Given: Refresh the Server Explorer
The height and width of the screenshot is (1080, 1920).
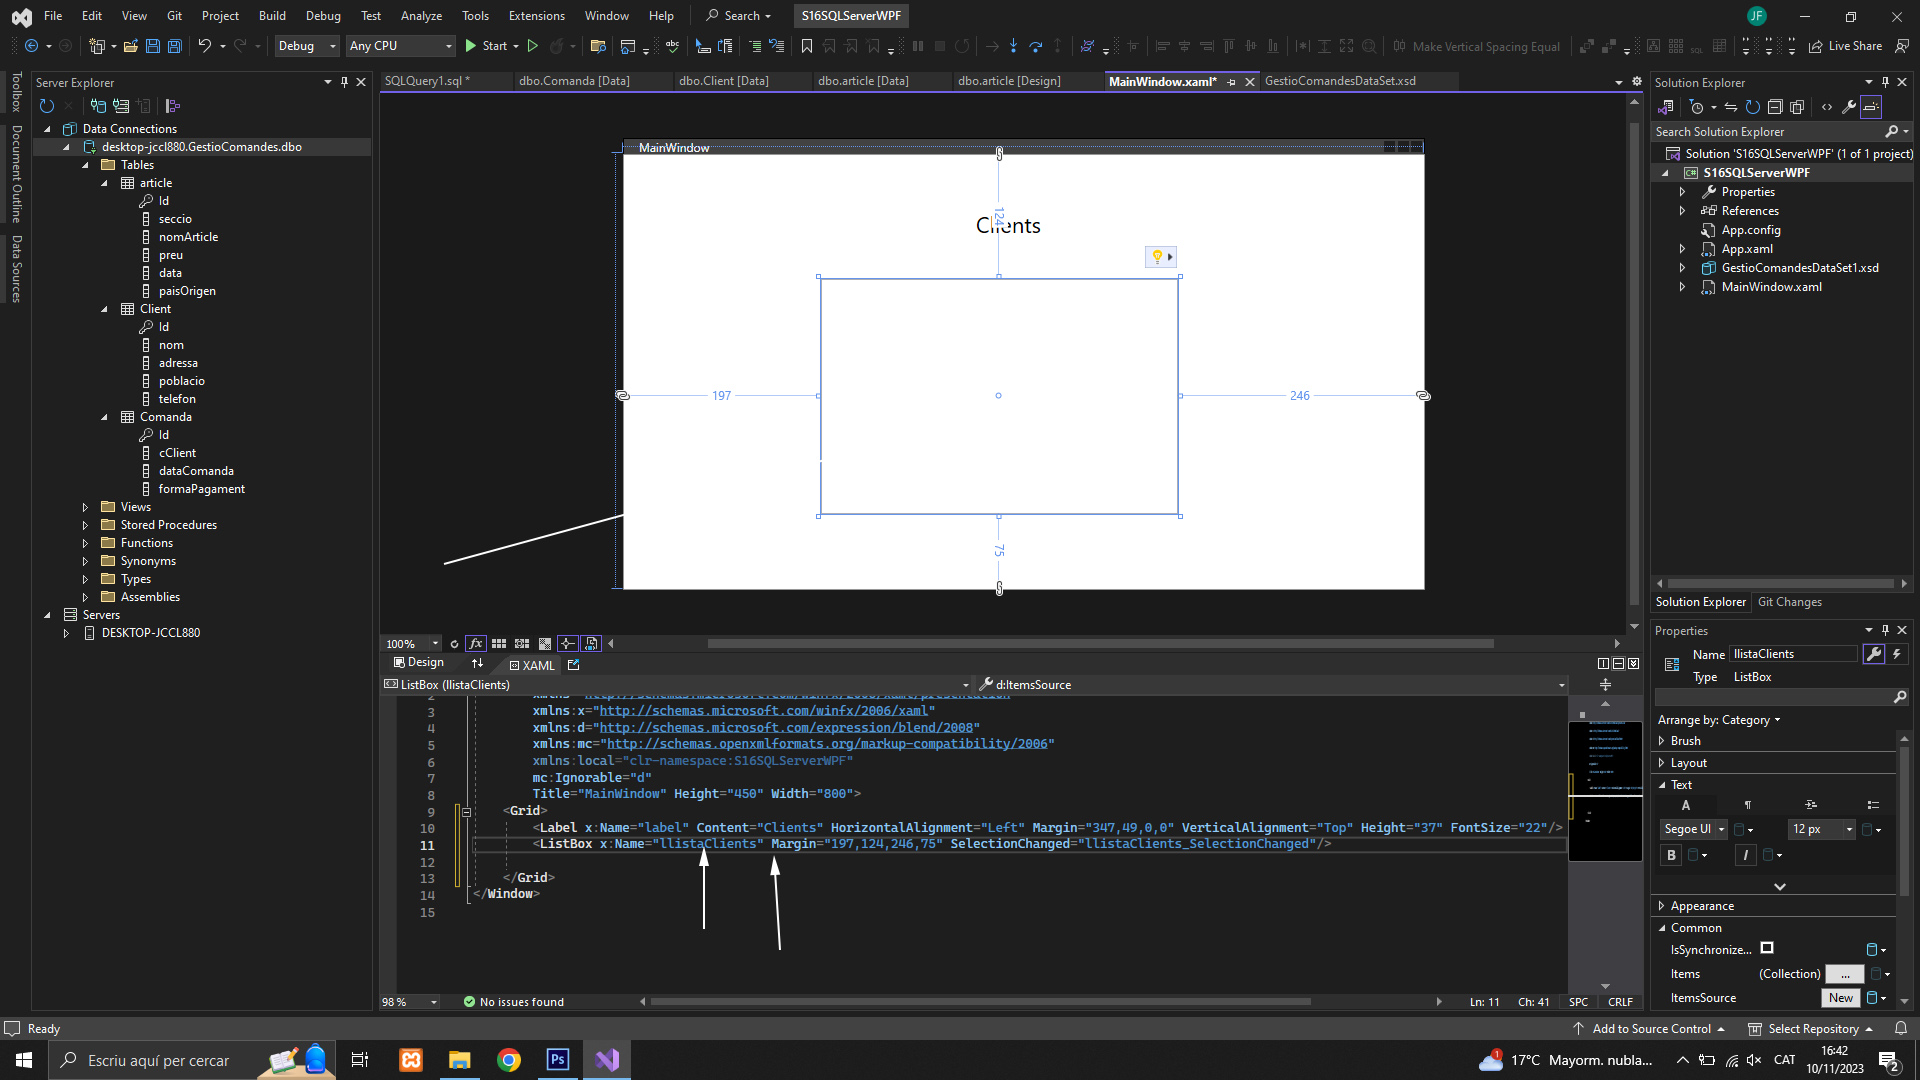Looking at the screenshot, I should coord(47,106).
